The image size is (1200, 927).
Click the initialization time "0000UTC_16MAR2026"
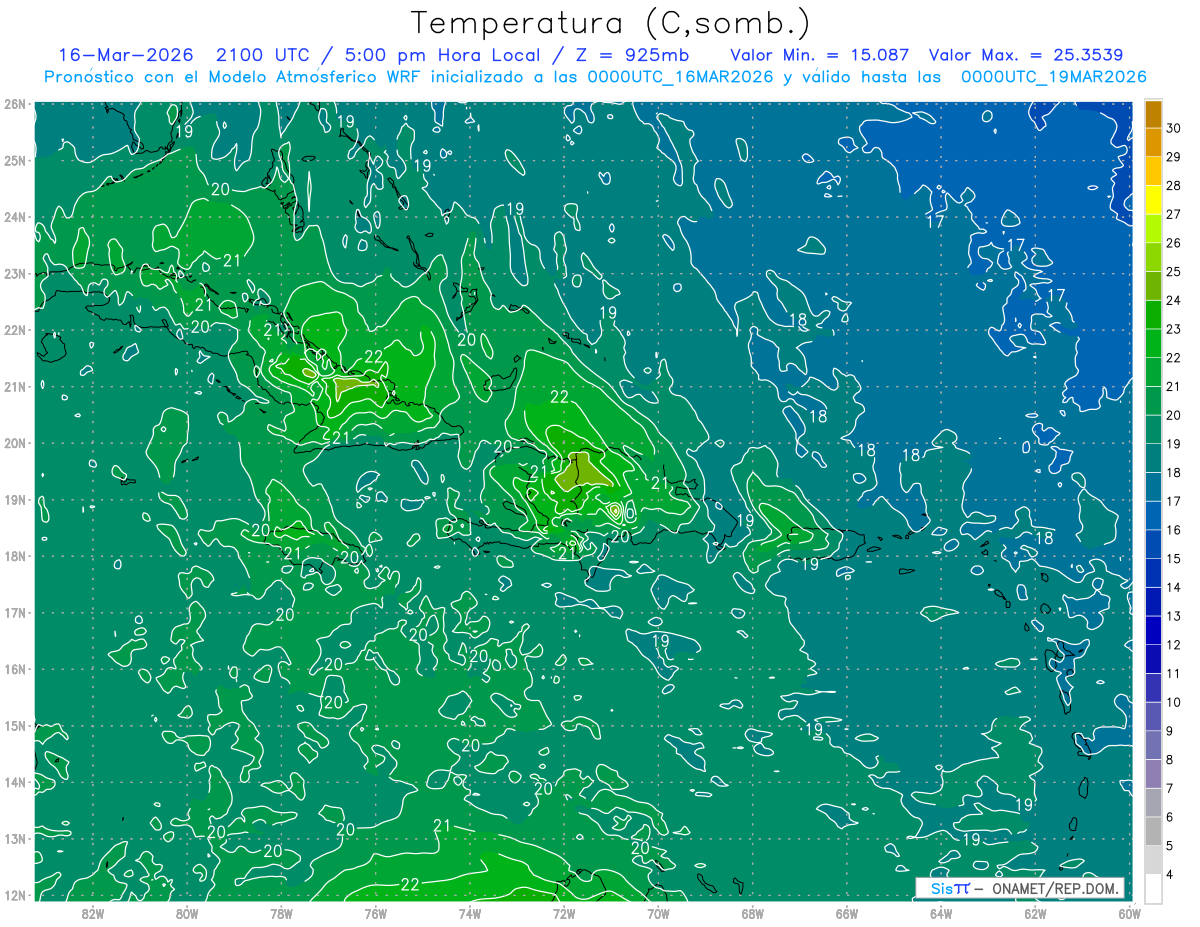coord(682,77)
